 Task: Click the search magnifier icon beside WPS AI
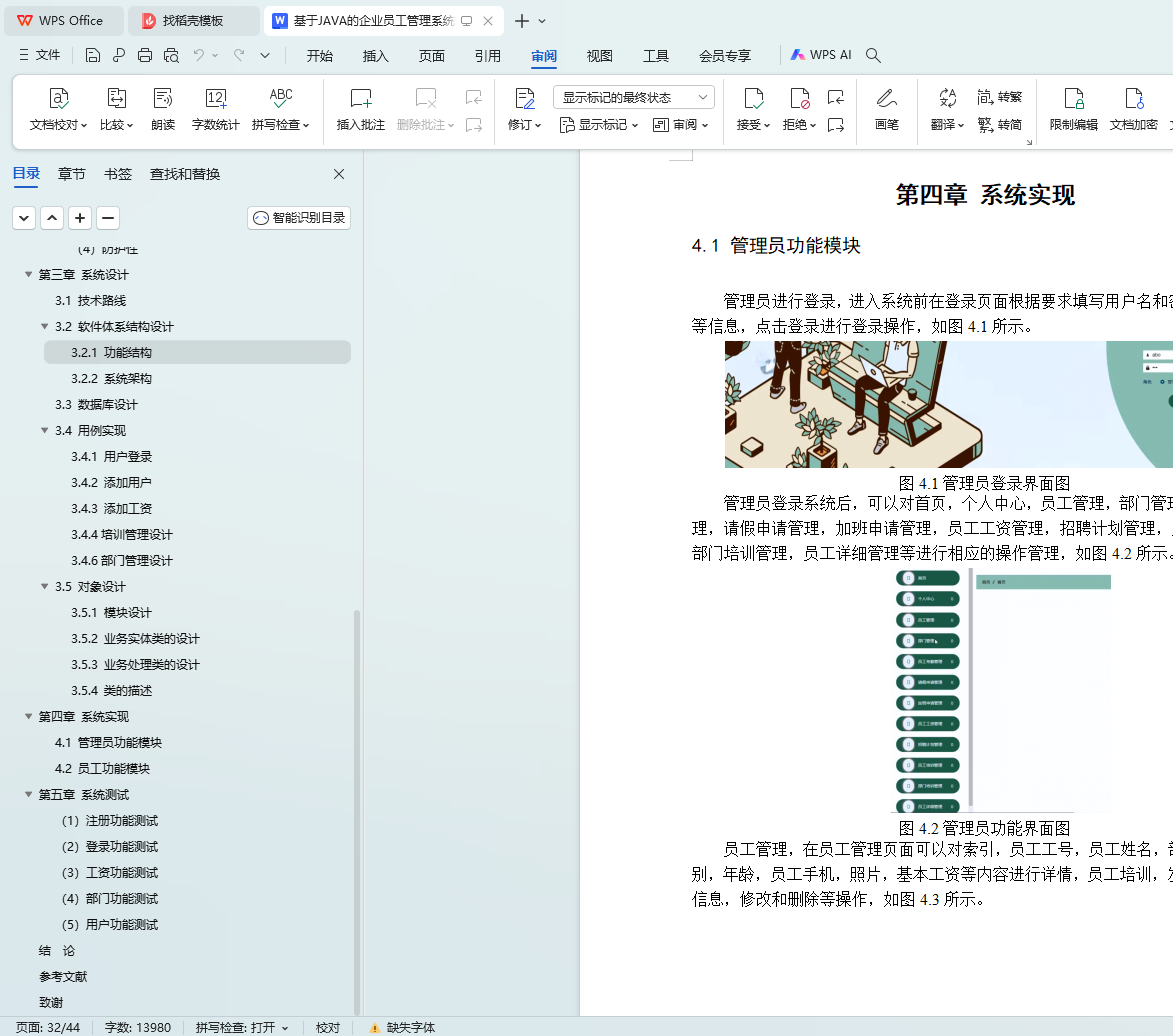coord(873,56)
